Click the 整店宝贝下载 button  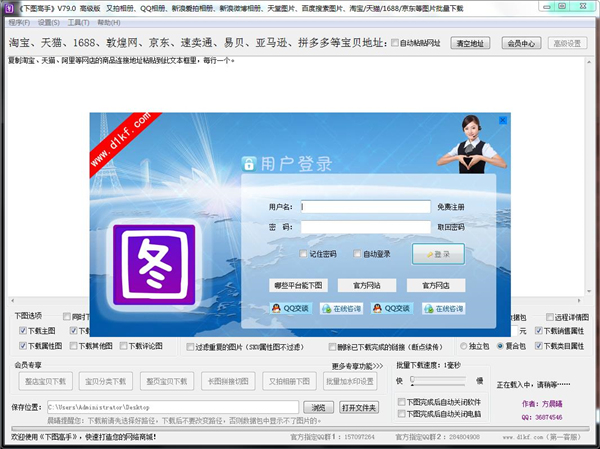pyautogui.click(x=46, y=381)
